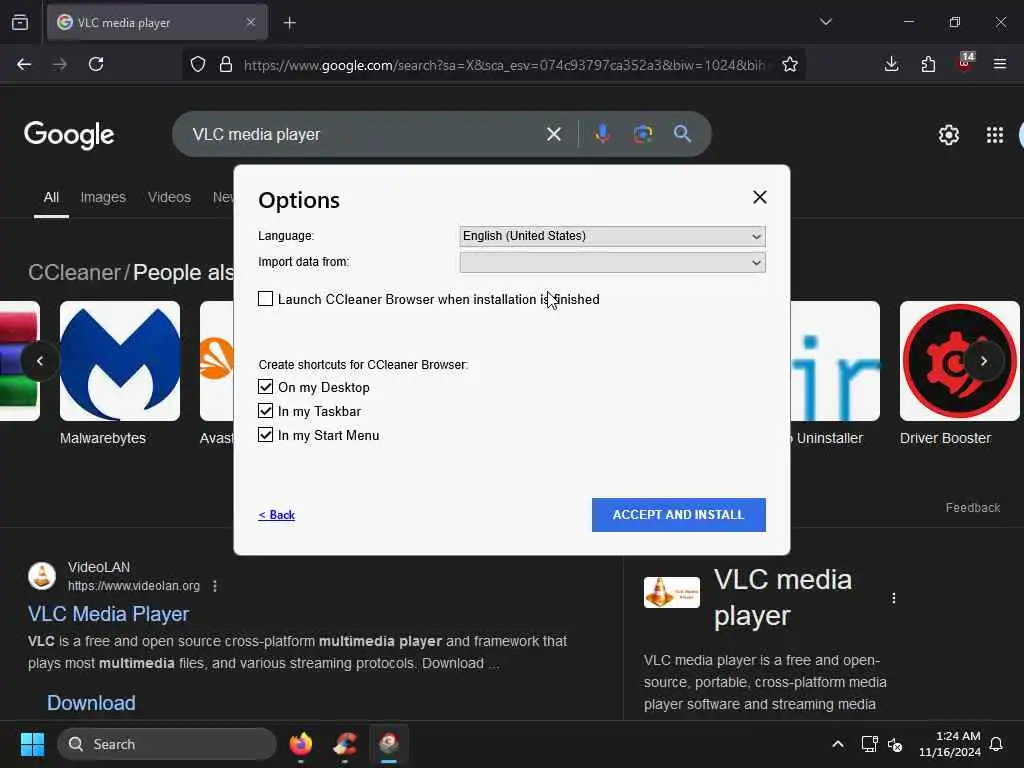Open Firefox View recent browsing icon
Screen dimensions: 1024x768
(x=20, y=23)
